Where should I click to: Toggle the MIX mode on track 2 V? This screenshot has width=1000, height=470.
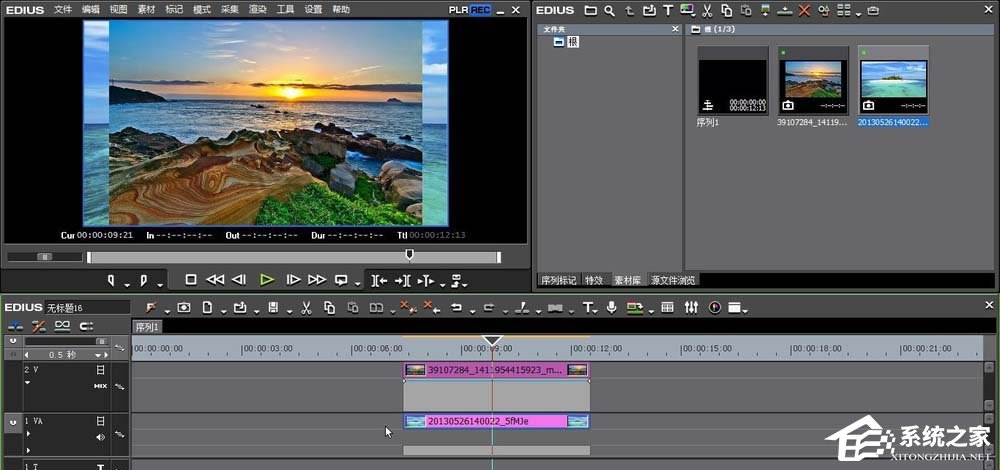coord(100,385)
